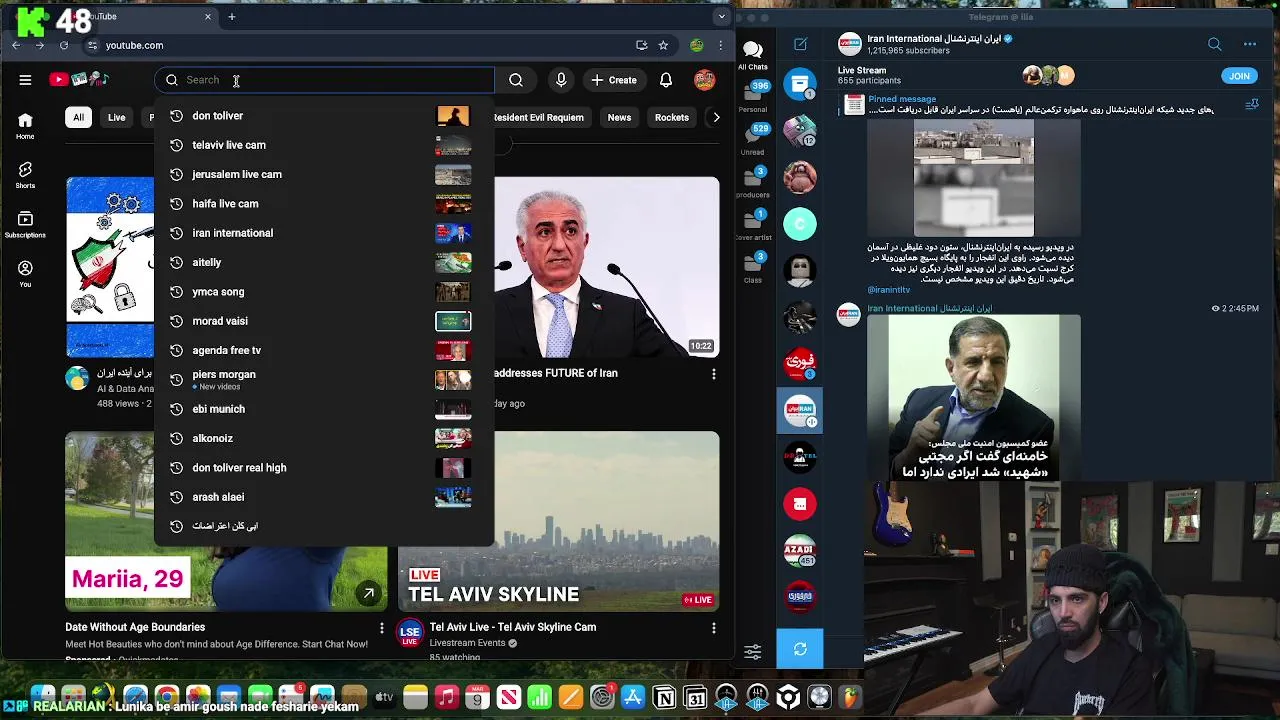
Task: Select the News filter chip
Action: [619, 117]
